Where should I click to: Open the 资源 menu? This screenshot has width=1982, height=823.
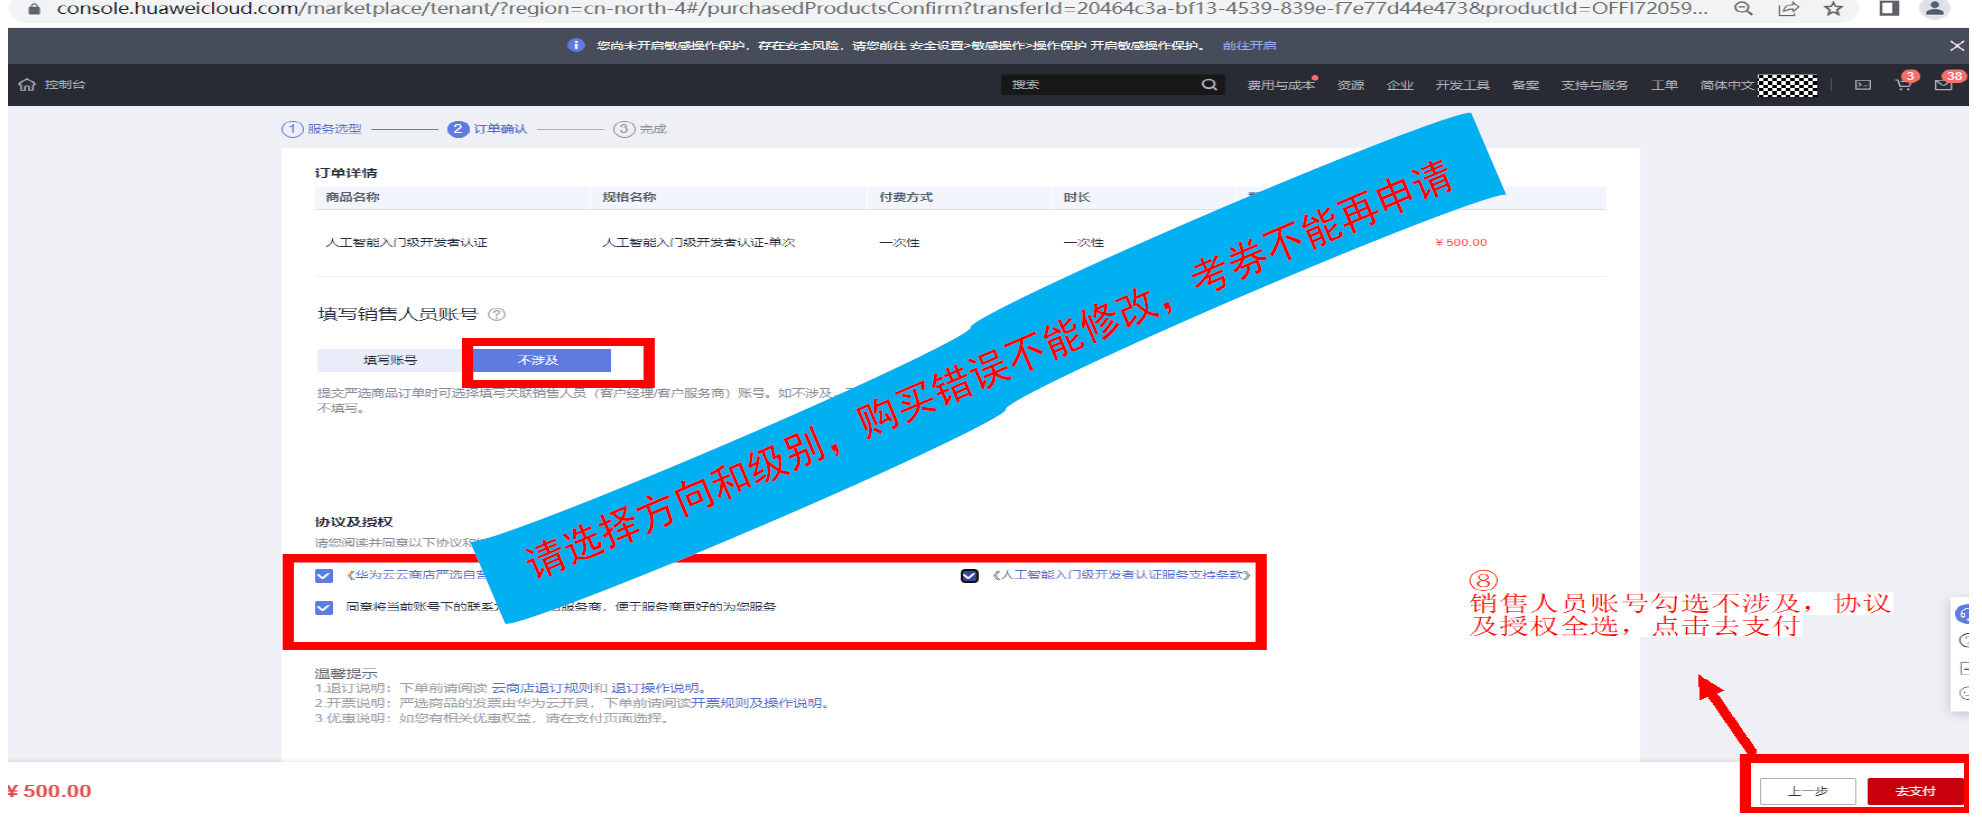coord(1351,85)
